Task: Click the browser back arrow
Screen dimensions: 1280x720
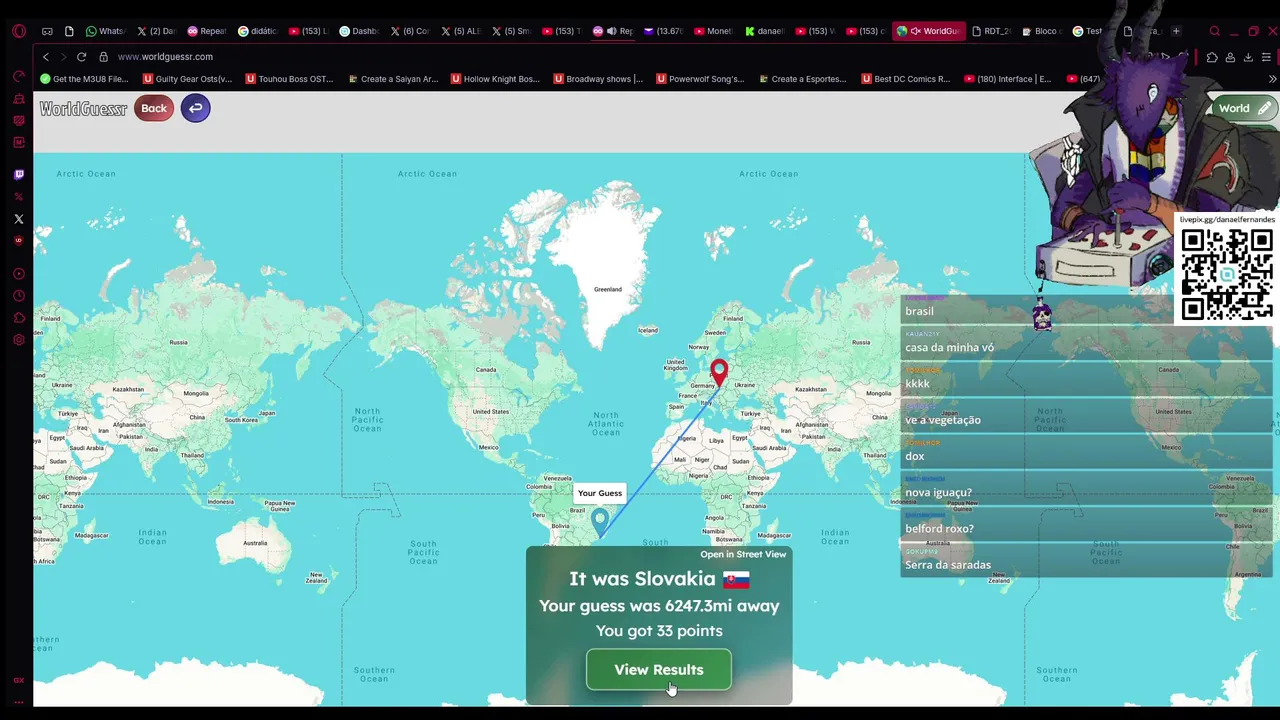Action: pos(45,57)
